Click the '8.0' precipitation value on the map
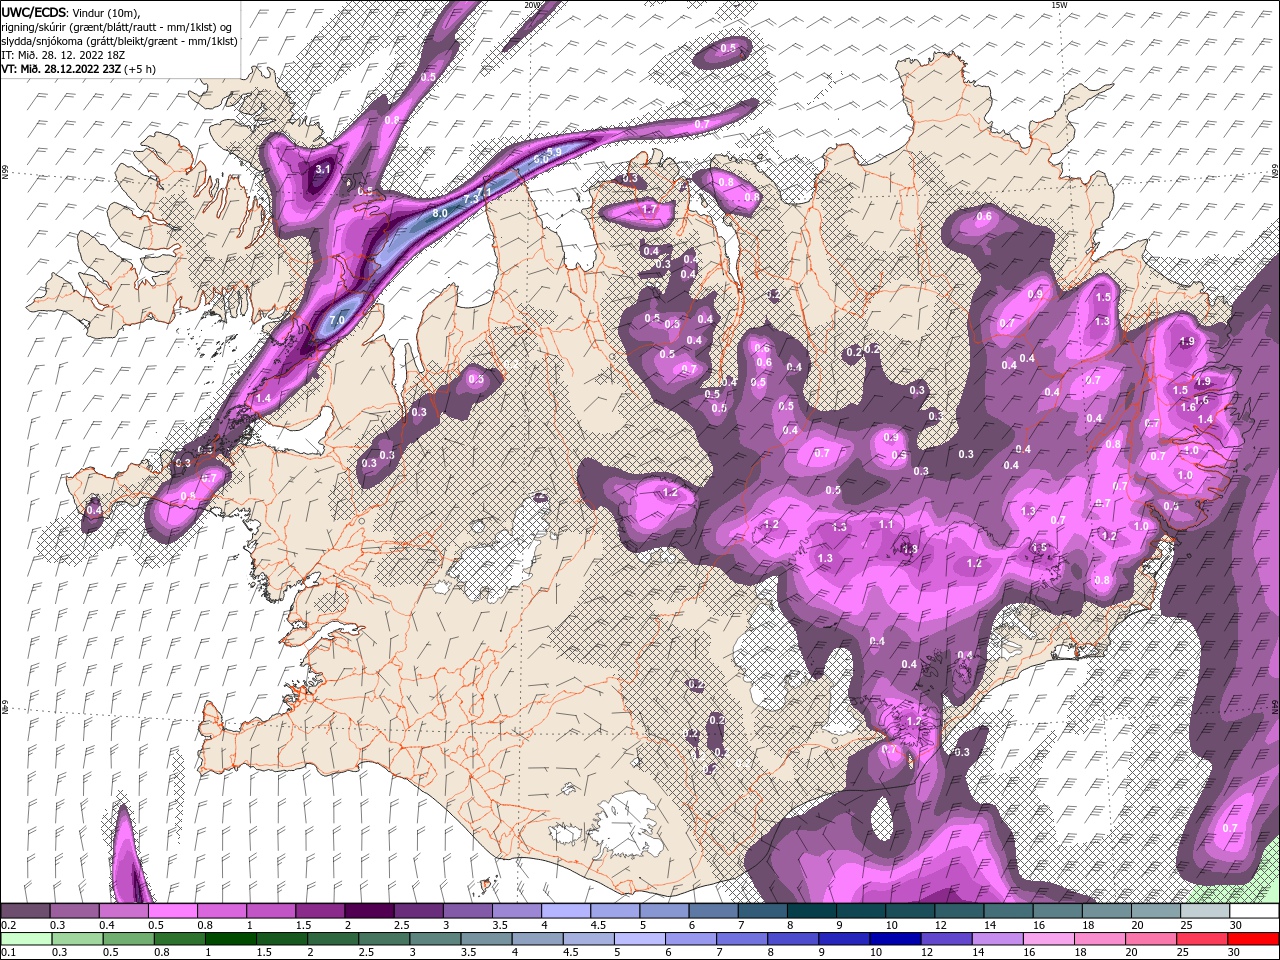 pos(439,214)
